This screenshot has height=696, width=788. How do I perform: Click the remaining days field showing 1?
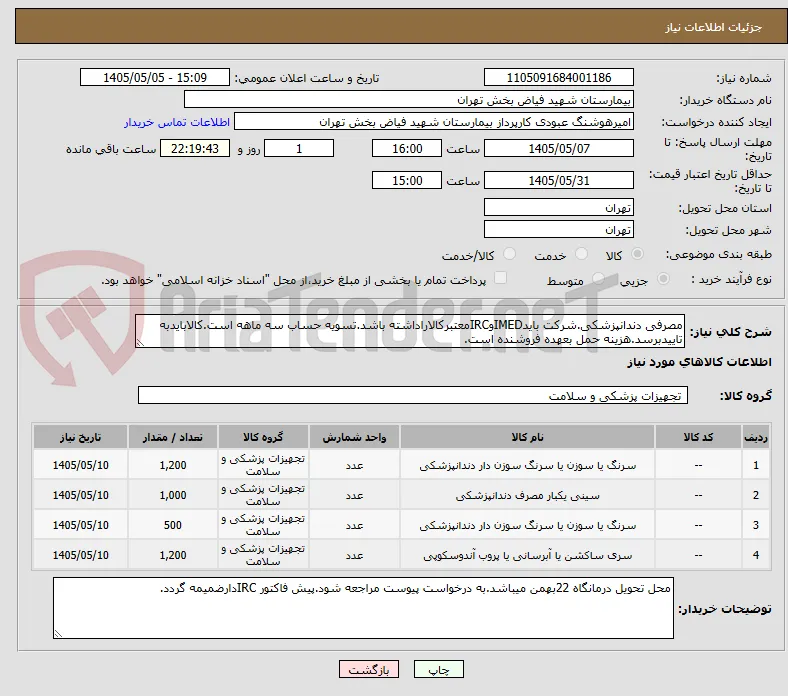point(299,148)
